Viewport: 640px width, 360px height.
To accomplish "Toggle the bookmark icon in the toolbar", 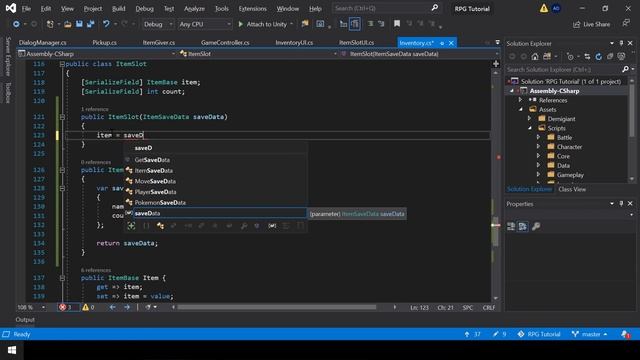I will click(x=397, y=24).
